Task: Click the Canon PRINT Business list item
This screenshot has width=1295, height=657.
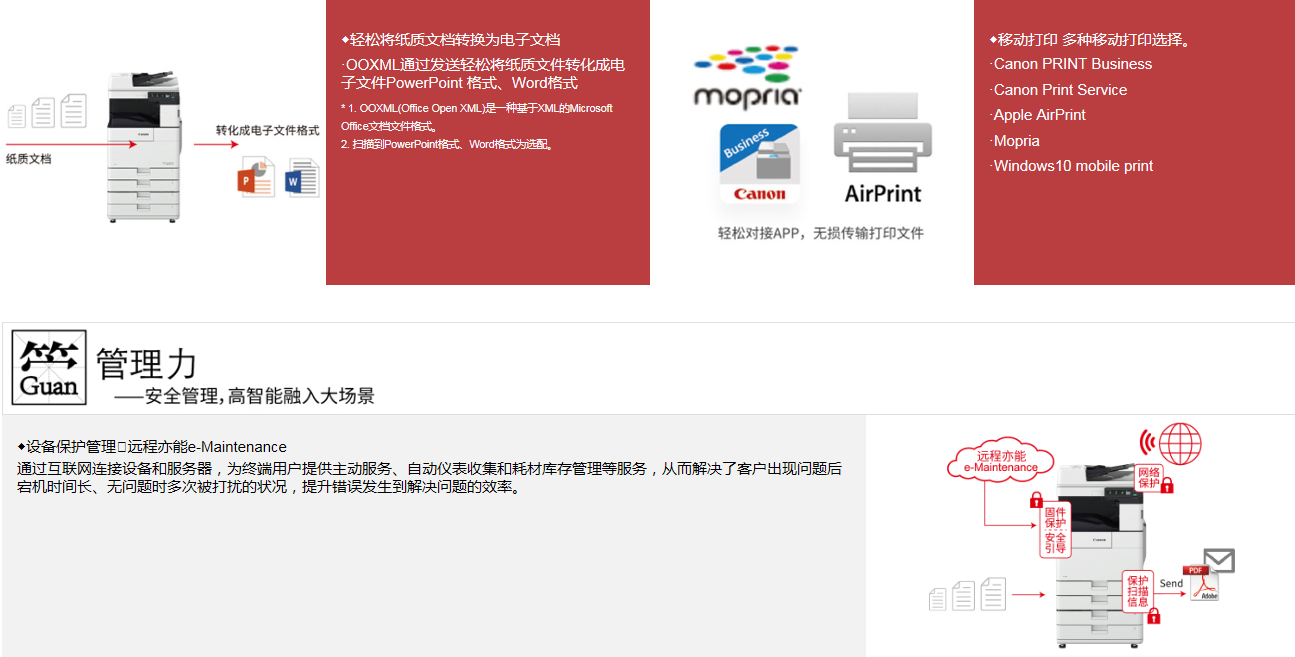Action: click(x=1072, y=64)
